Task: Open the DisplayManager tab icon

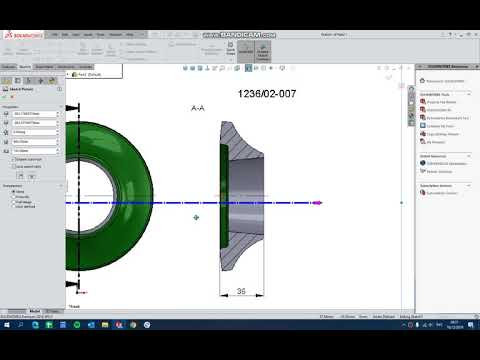Action: tap(52, 81)
